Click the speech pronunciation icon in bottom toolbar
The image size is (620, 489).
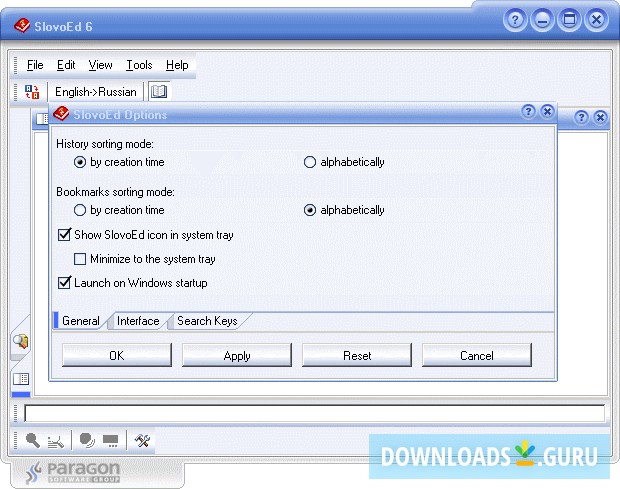pos(87,440)
